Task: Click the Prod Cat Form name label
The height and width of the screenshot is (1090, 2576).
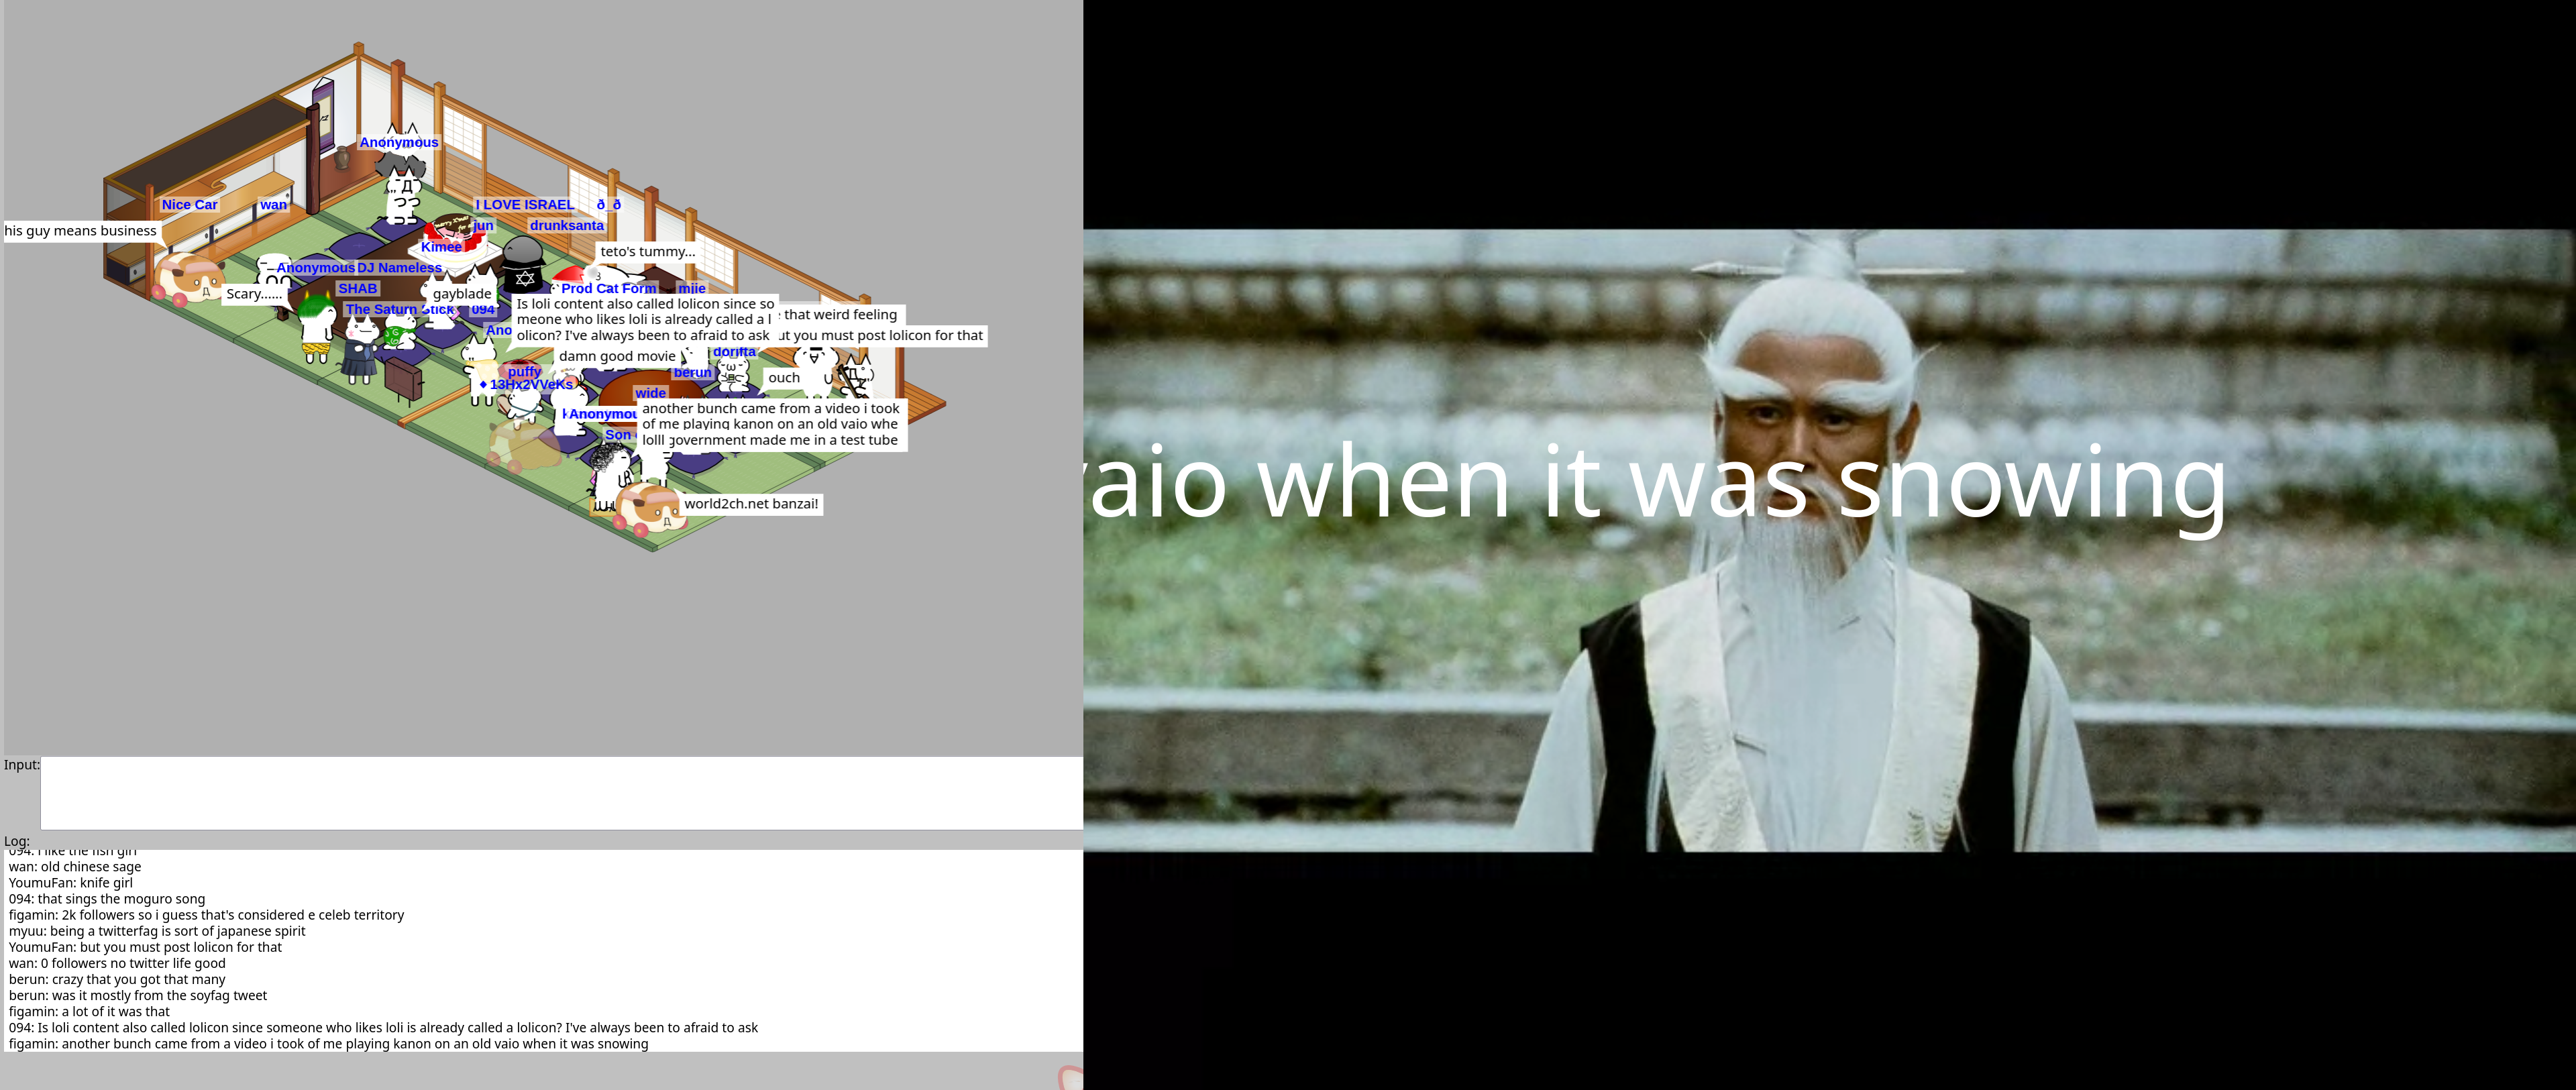Action: (608, 288)
